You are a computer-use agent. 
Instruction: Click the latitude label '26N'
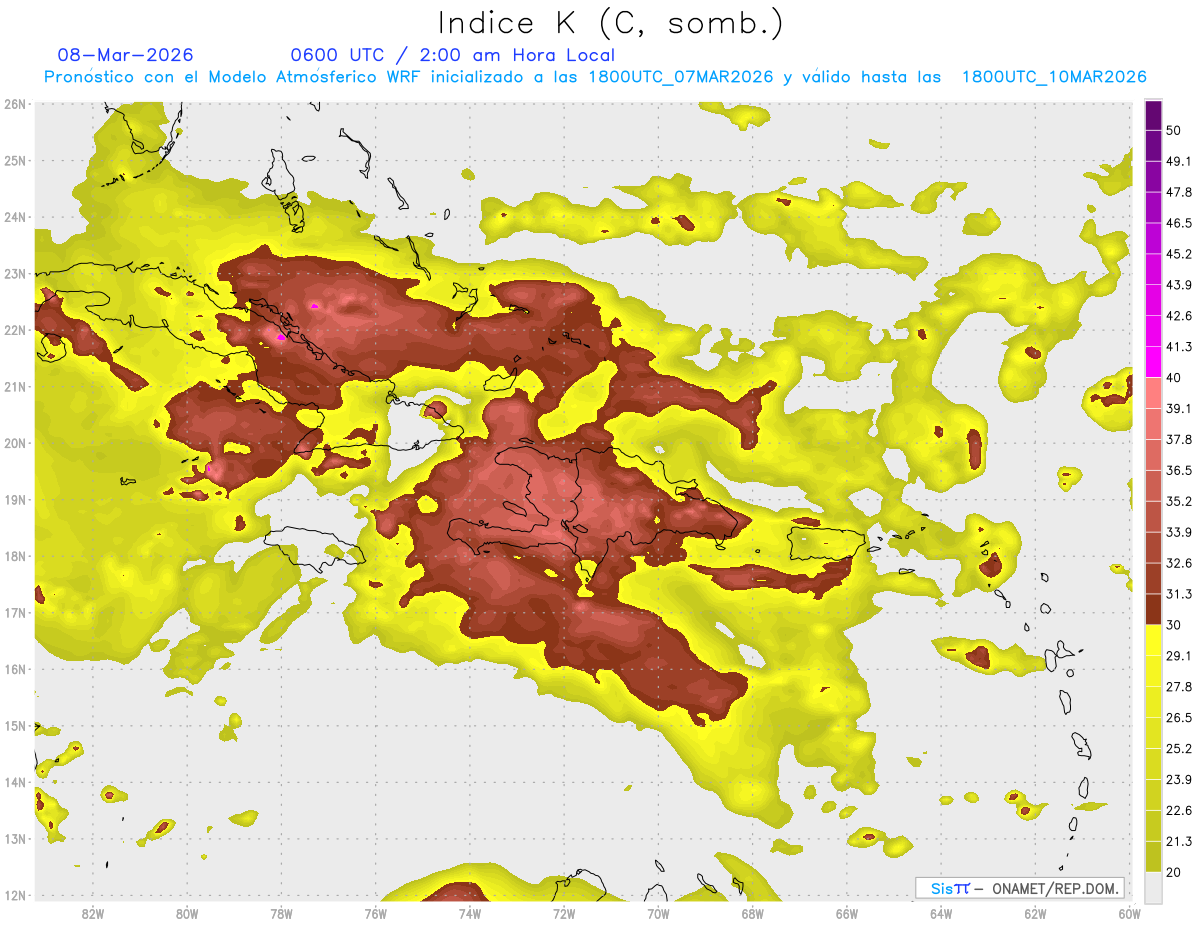coord(15,104)
